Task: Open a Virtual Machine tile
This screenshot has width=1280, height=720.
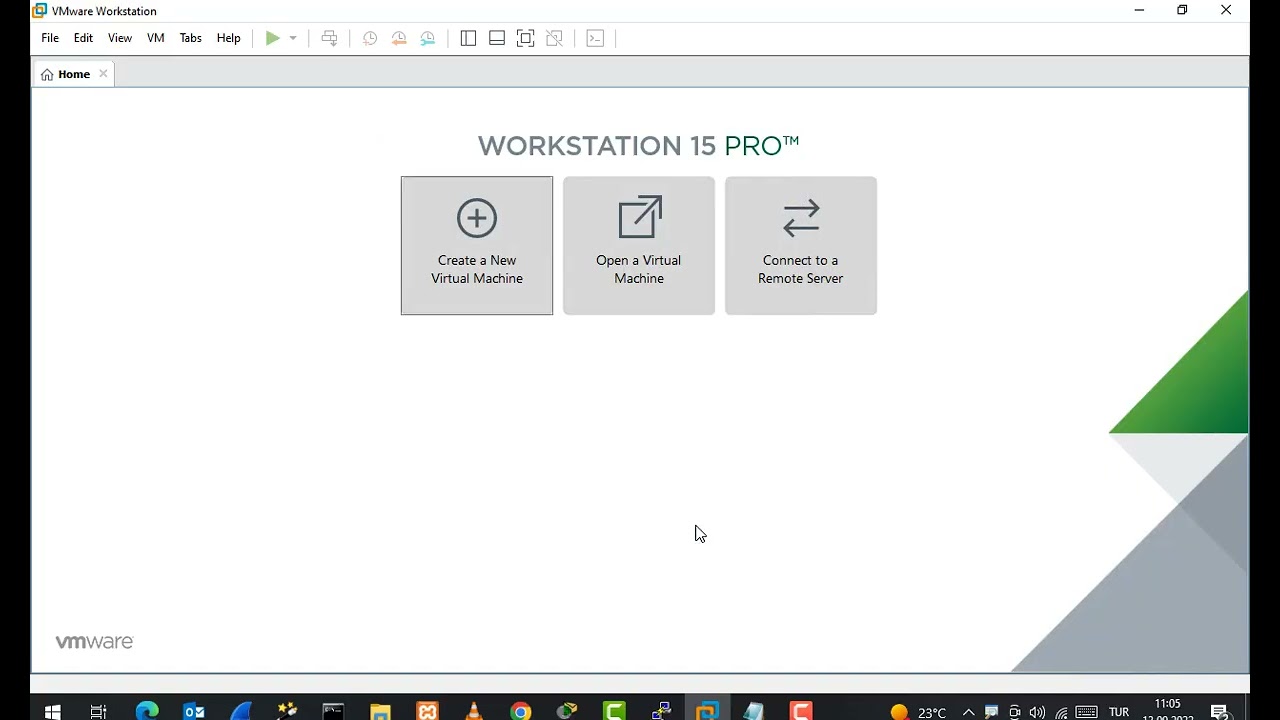Action: (639, 246)
